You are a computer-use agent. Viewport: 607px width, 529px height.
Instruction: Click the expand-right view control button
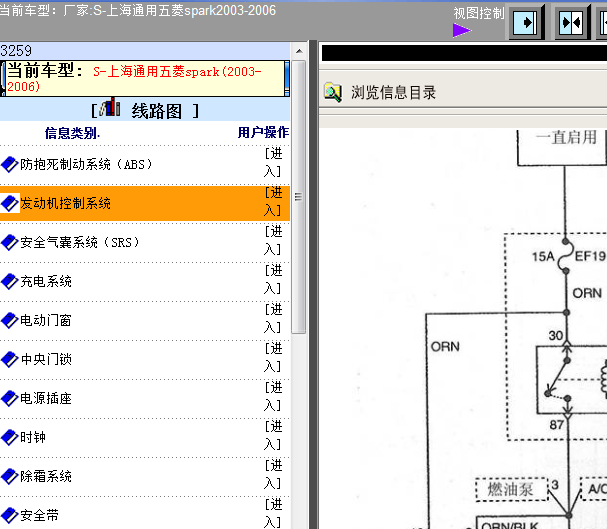click(x=526, y=22)
